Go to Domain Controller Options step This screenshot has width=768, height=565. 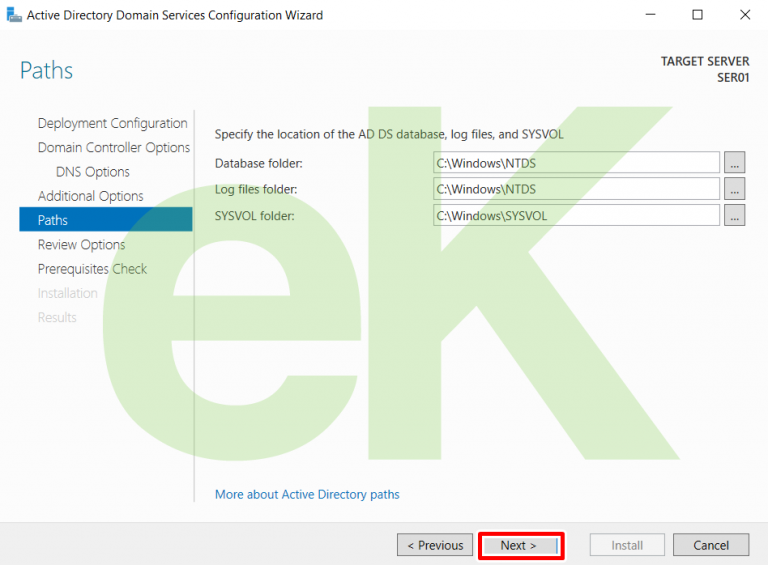[114, 147]
